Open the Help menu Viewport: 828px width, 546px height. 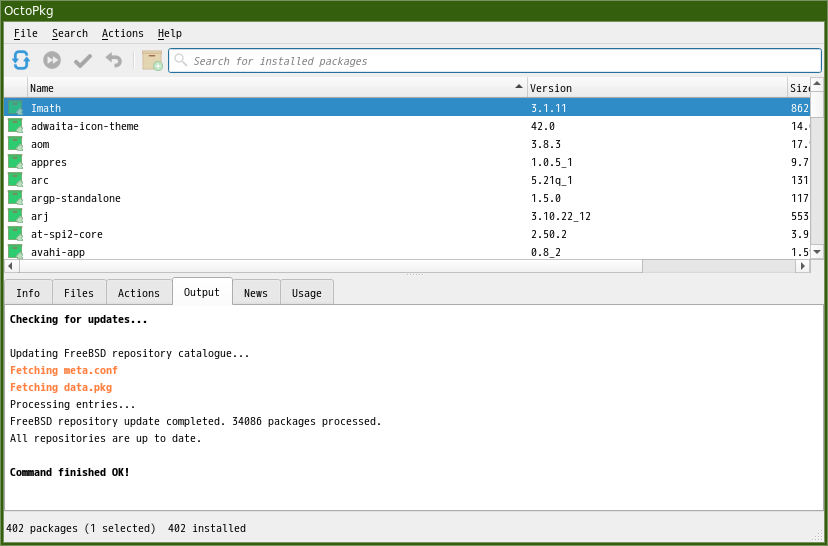pyautogui.click(x=170, y=33)
